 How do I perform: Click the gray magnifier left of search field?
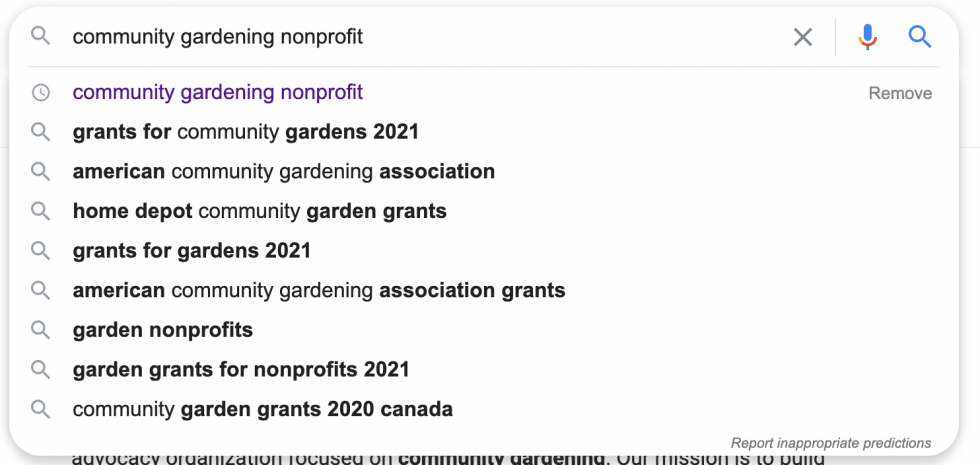click(x=41, y=36)
